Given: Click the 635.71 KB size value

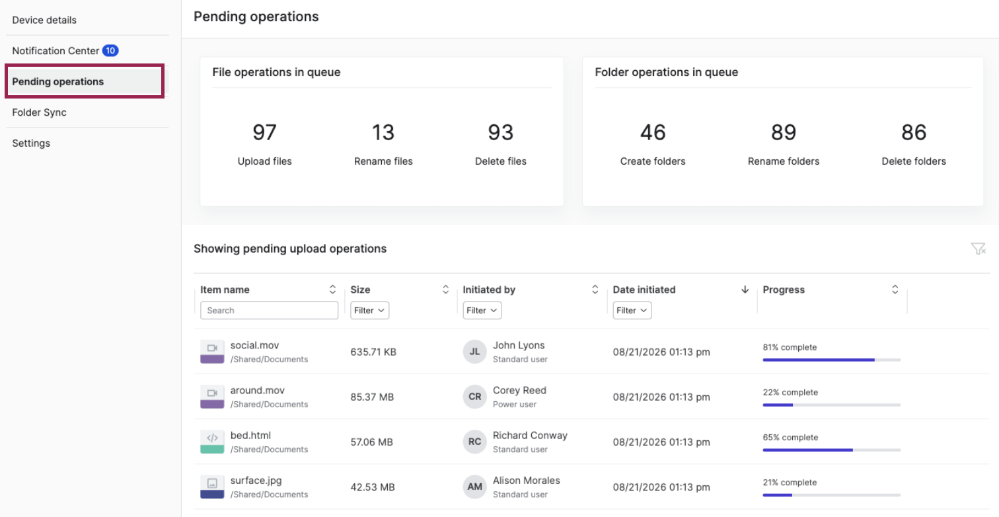Looking at the screenshot, I should 373,352.
